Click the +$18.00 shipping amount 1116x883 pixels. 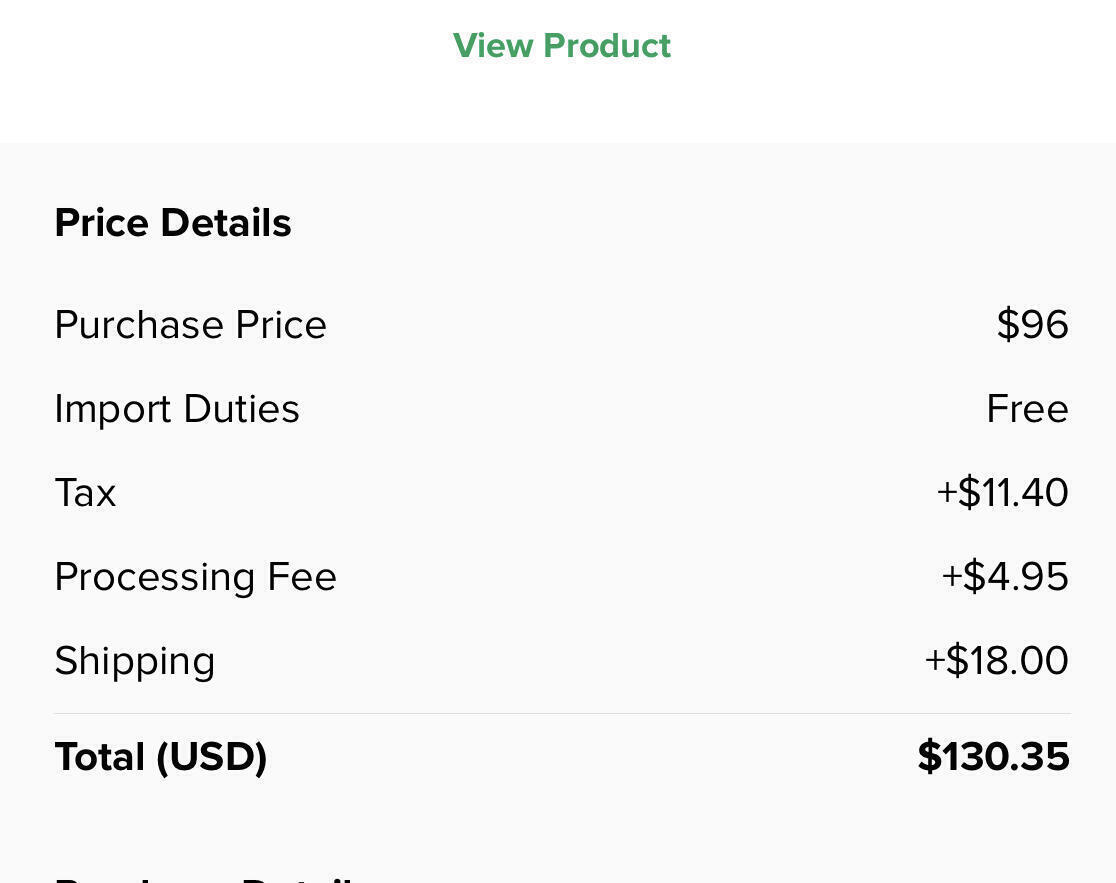(996, 661)
